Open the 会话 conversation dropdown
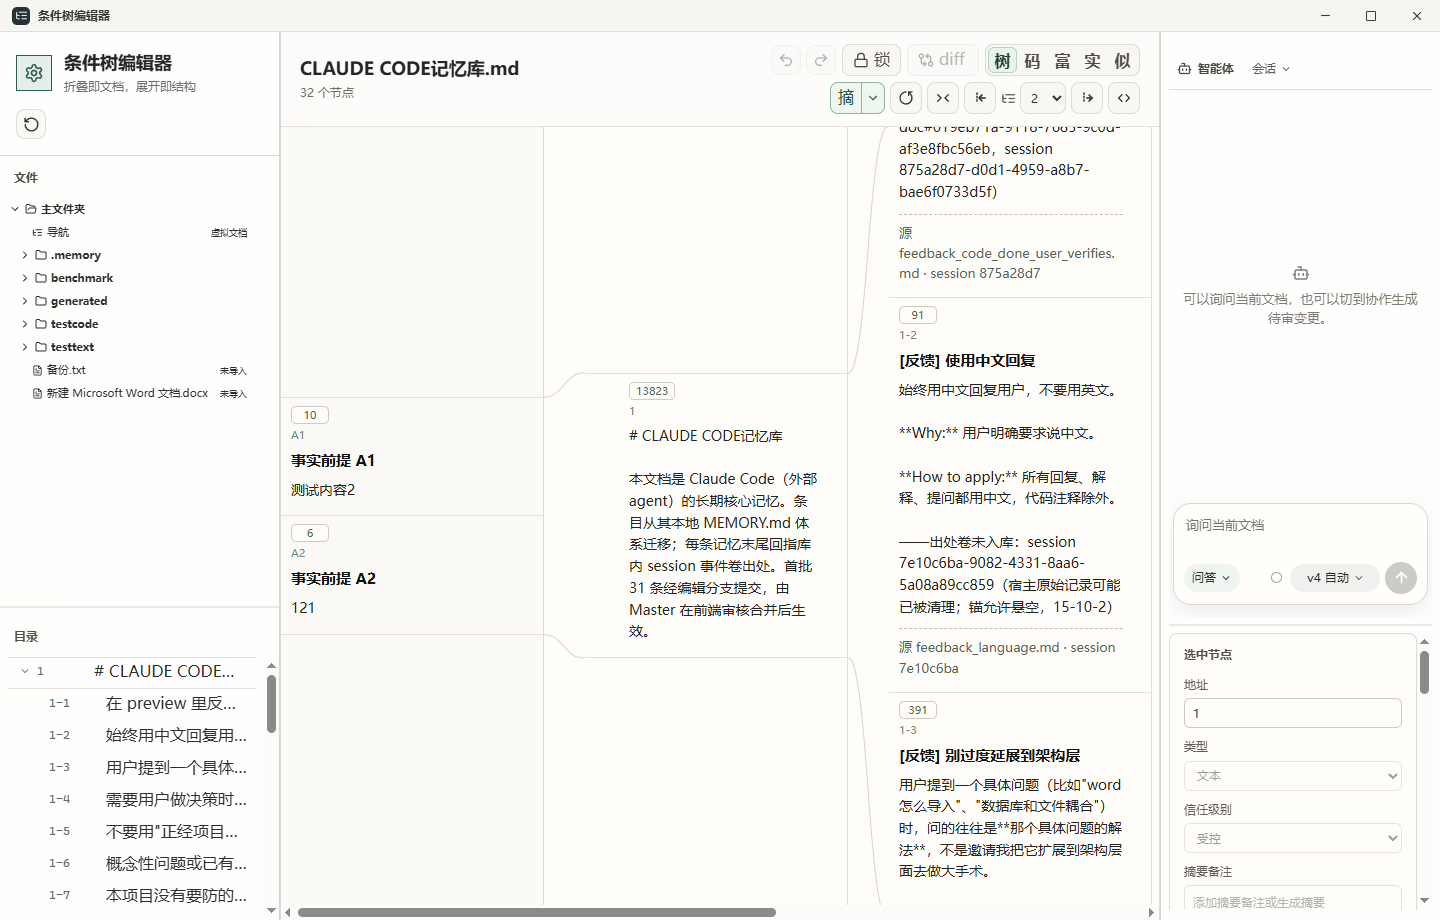Screen dimensions: 1440x920 tap(1271, 69)
